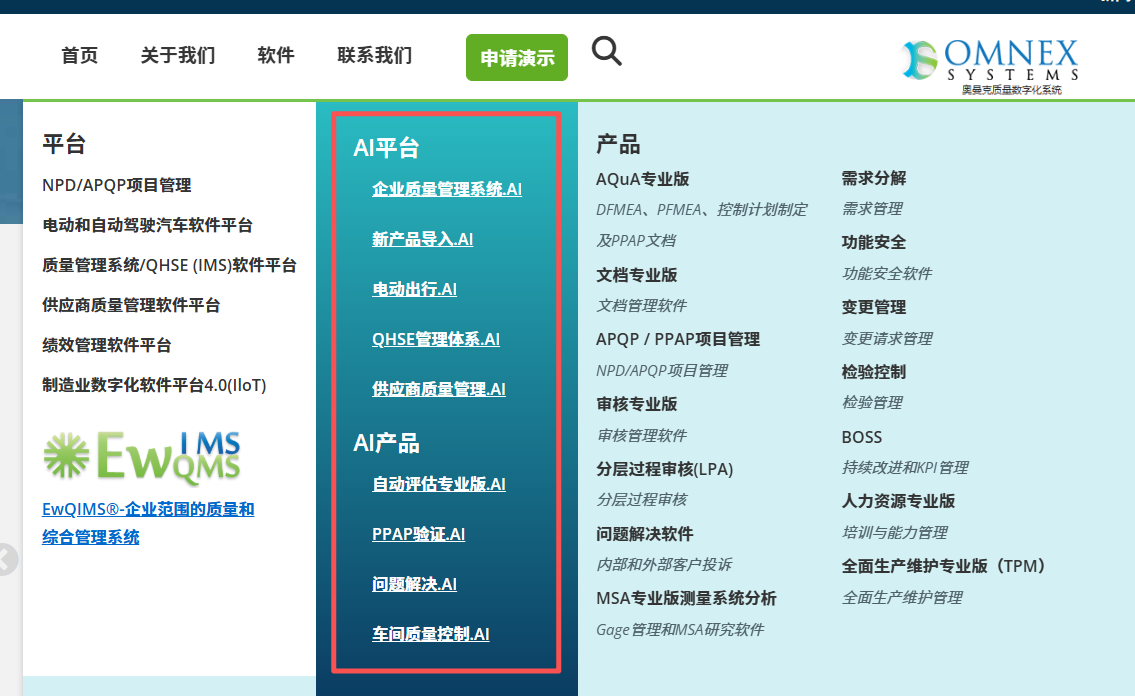
Task: Click the 功能安全软件 description
Action: point(887,273)
